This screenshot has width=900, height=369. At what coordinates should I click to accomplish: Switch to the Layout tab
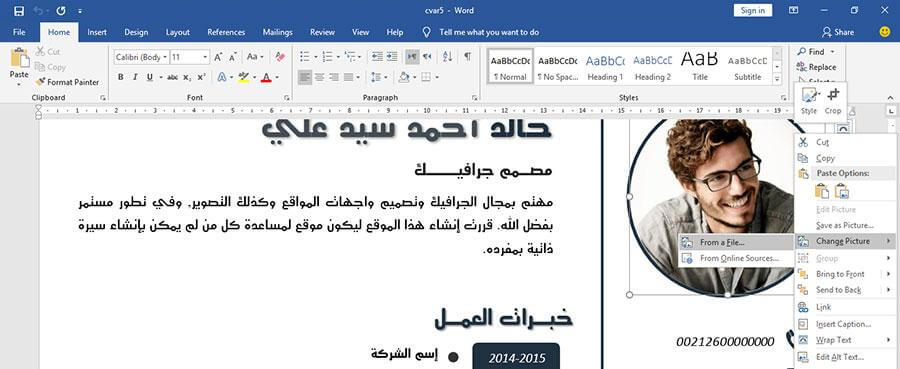(177, 32)
